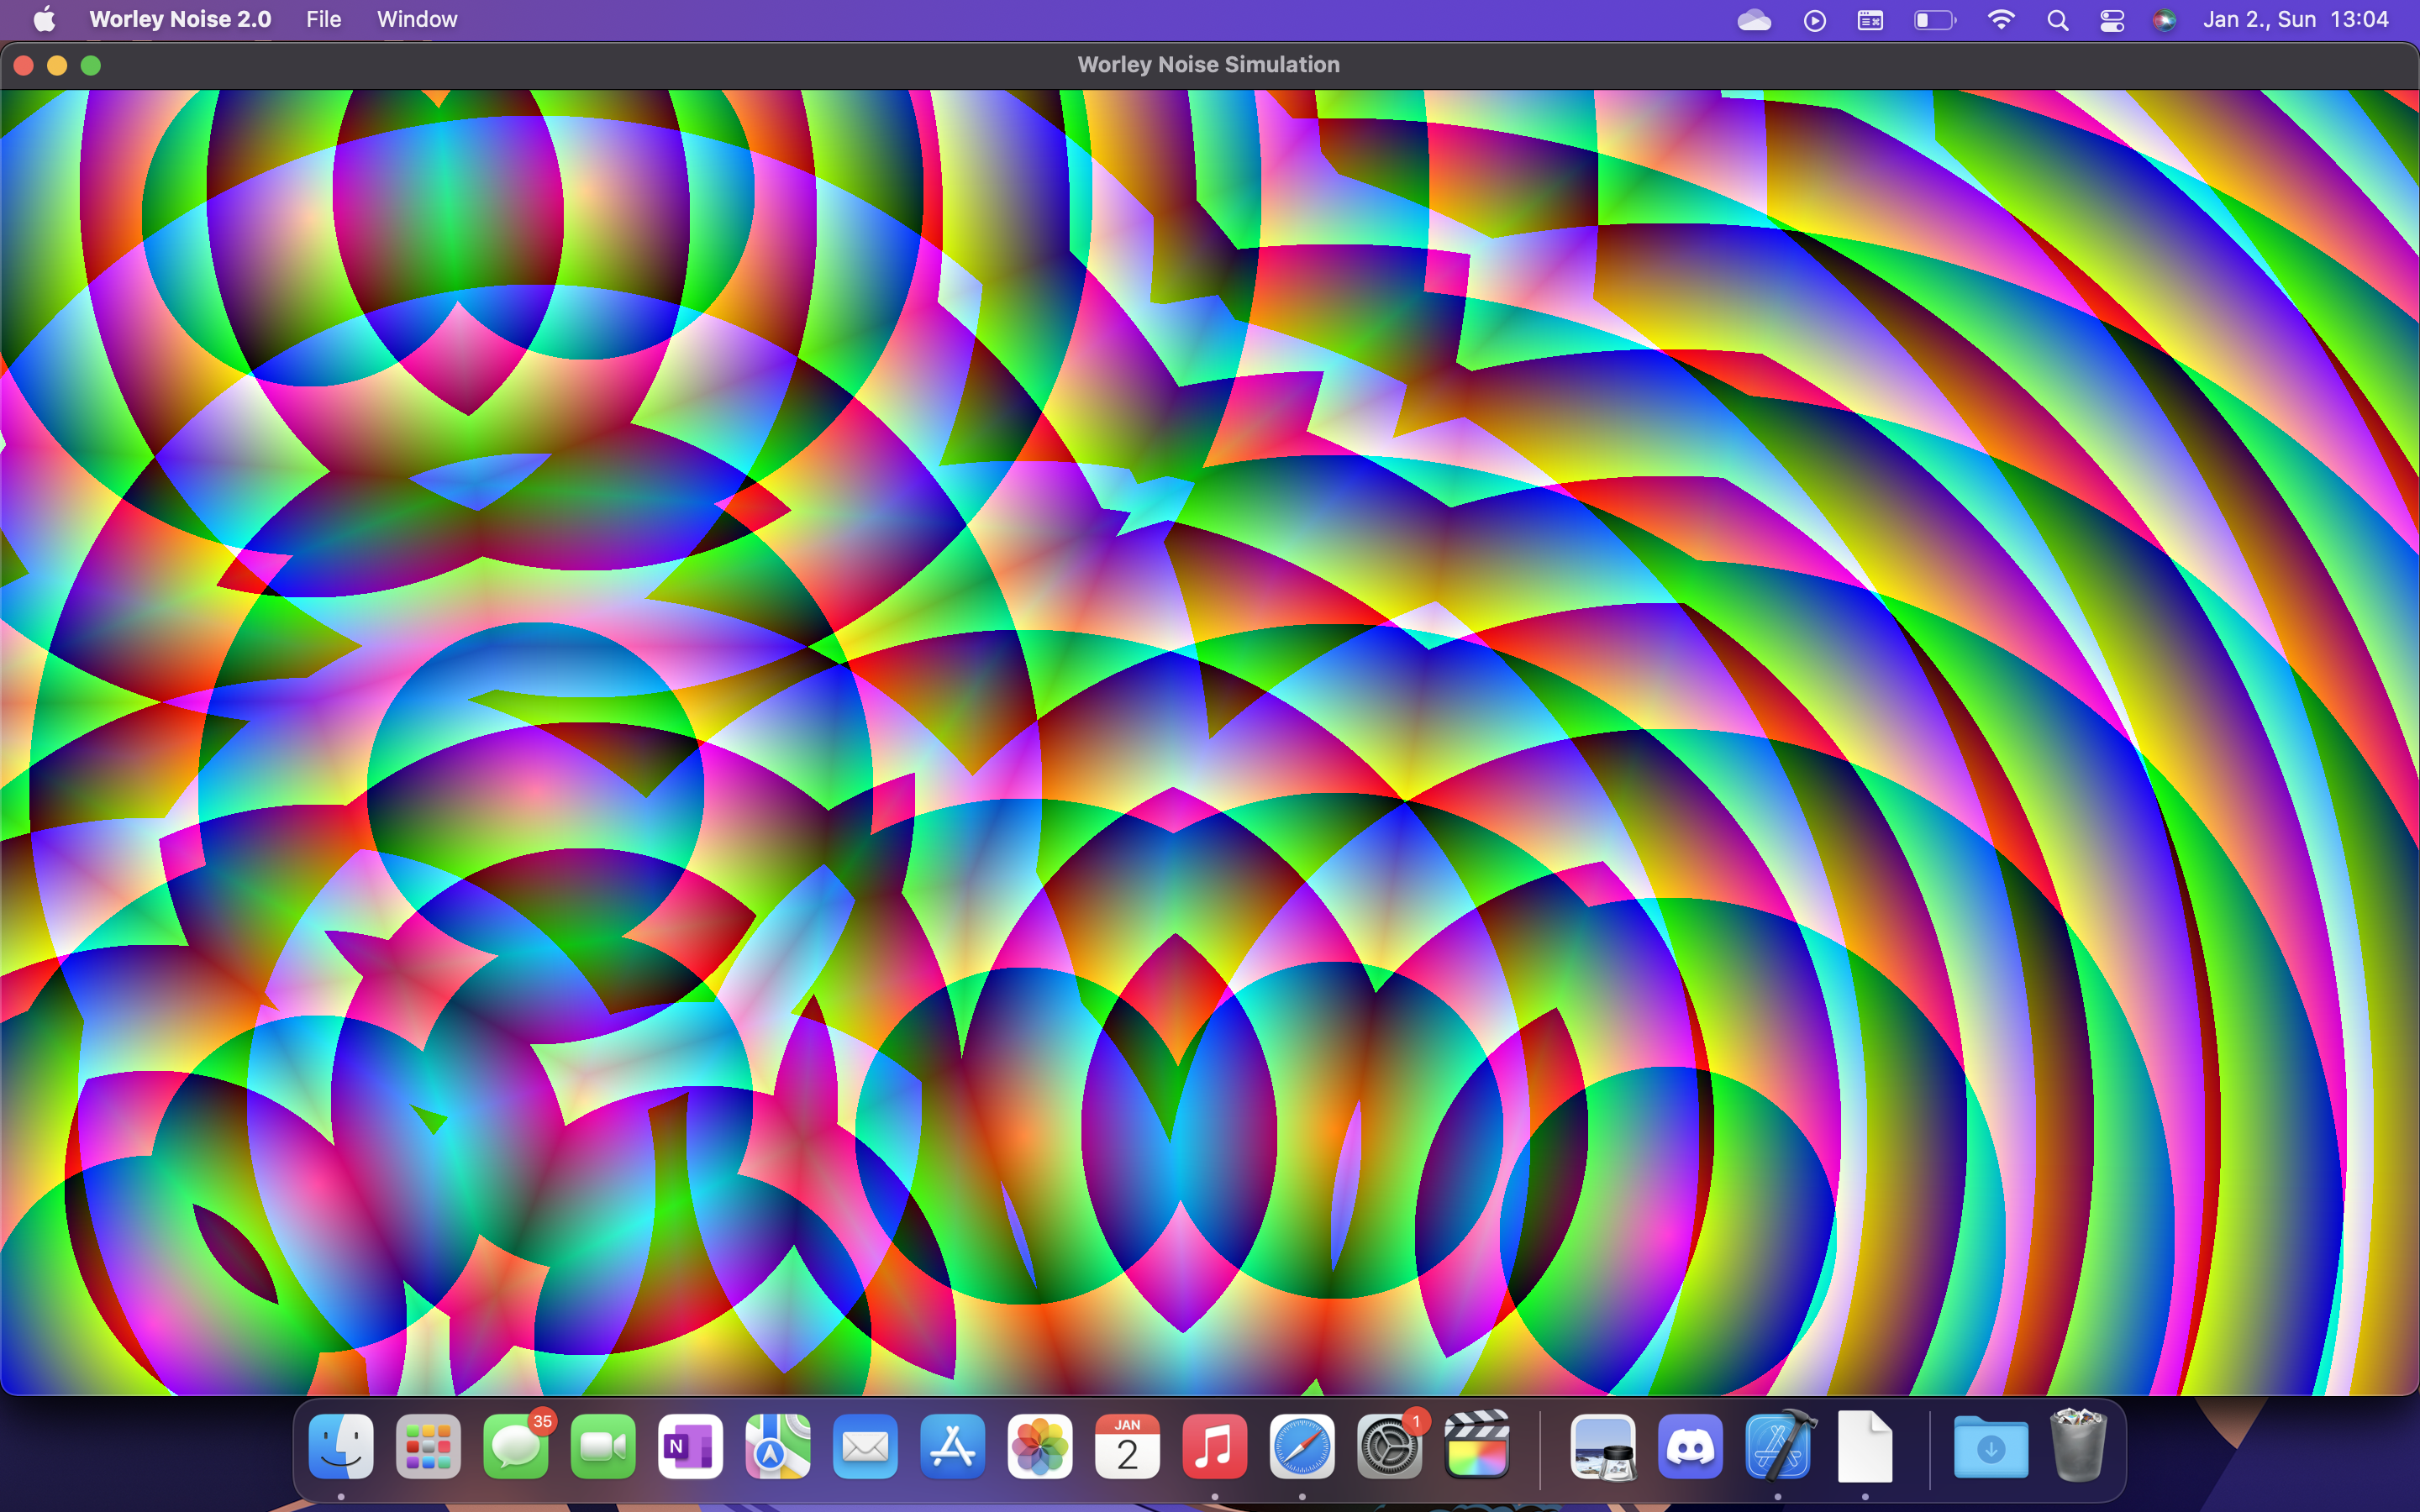2420x1512 pixels.
Task: Open Mail from the Dock
Action: pyautogui.click(x=865, y=1446)
